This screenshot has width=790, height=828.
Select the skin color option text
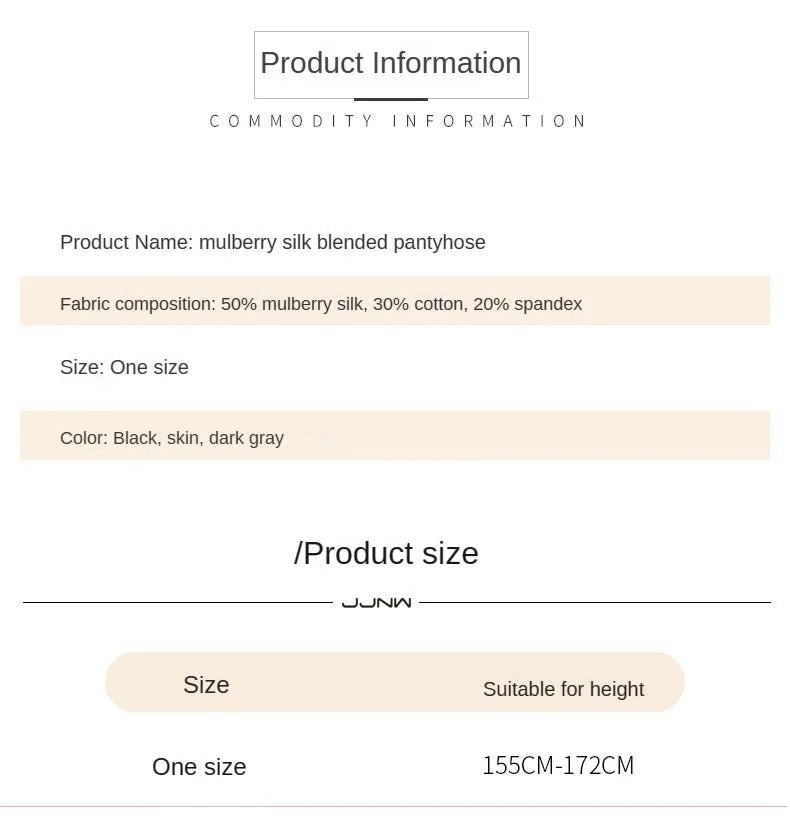[x=182, y=438]
